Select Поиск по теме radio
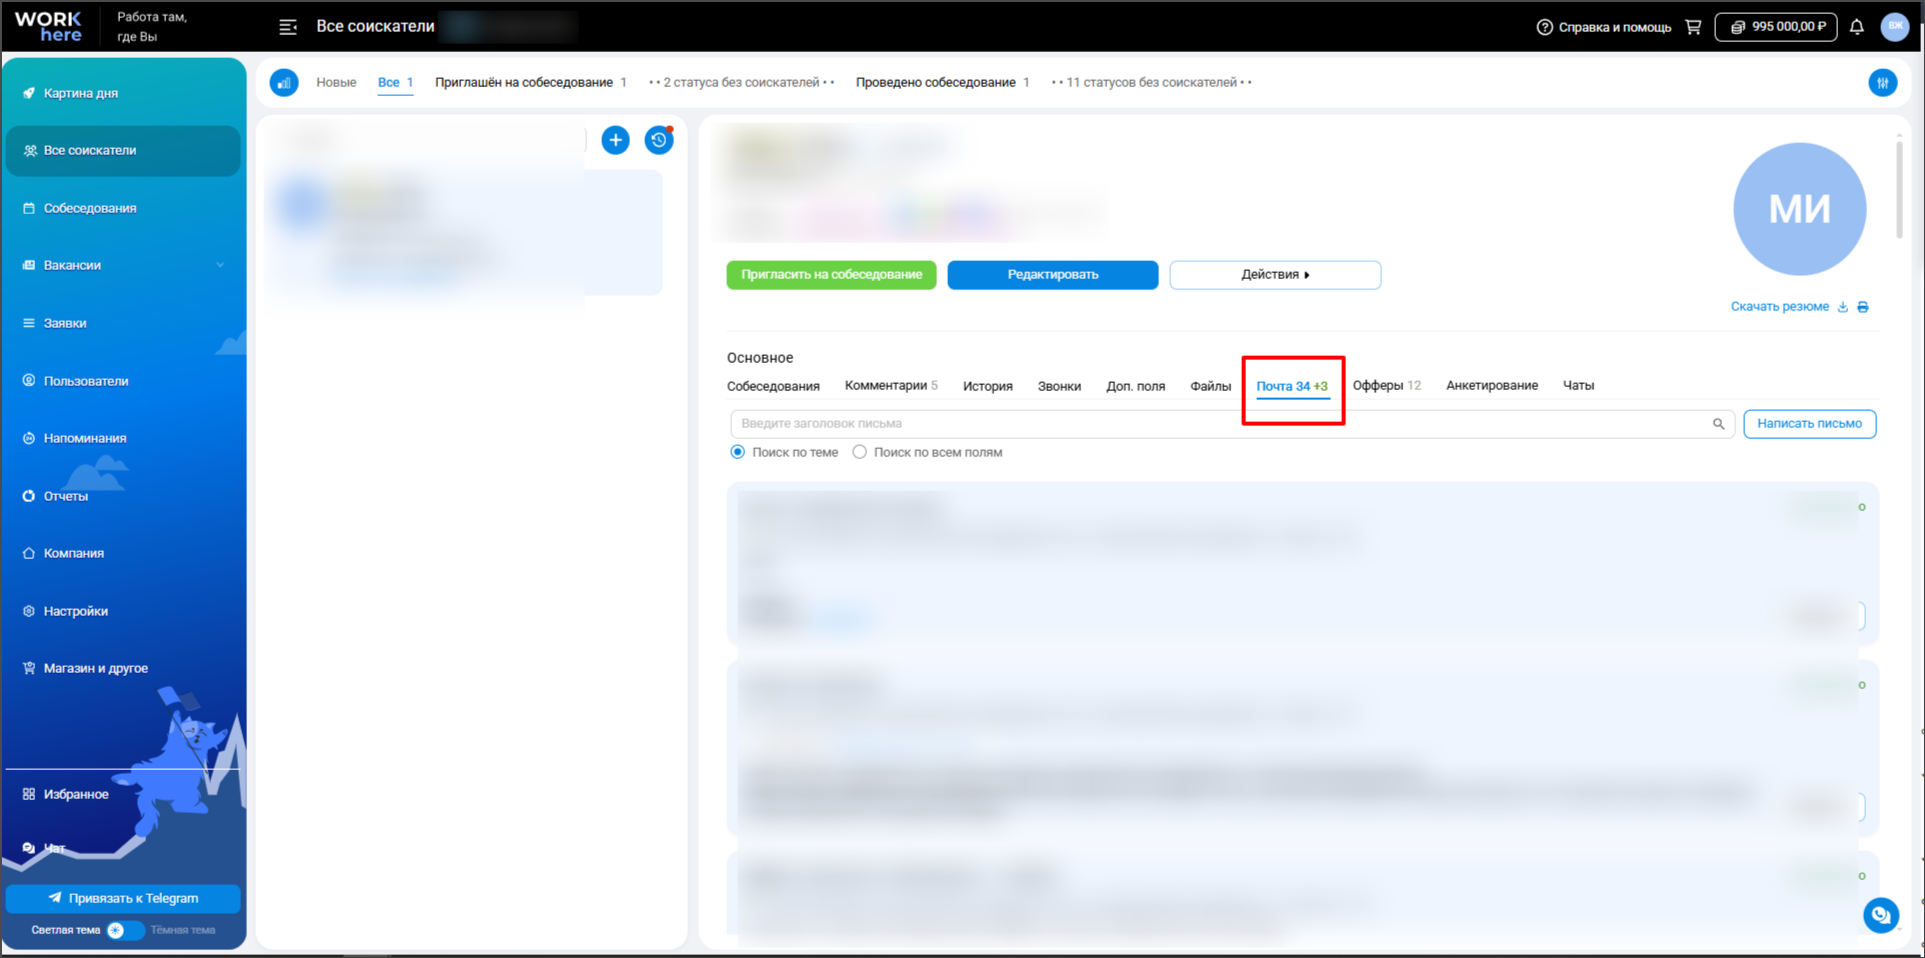The height and width of the screenshot is (958, 1925). coord(737,452)
